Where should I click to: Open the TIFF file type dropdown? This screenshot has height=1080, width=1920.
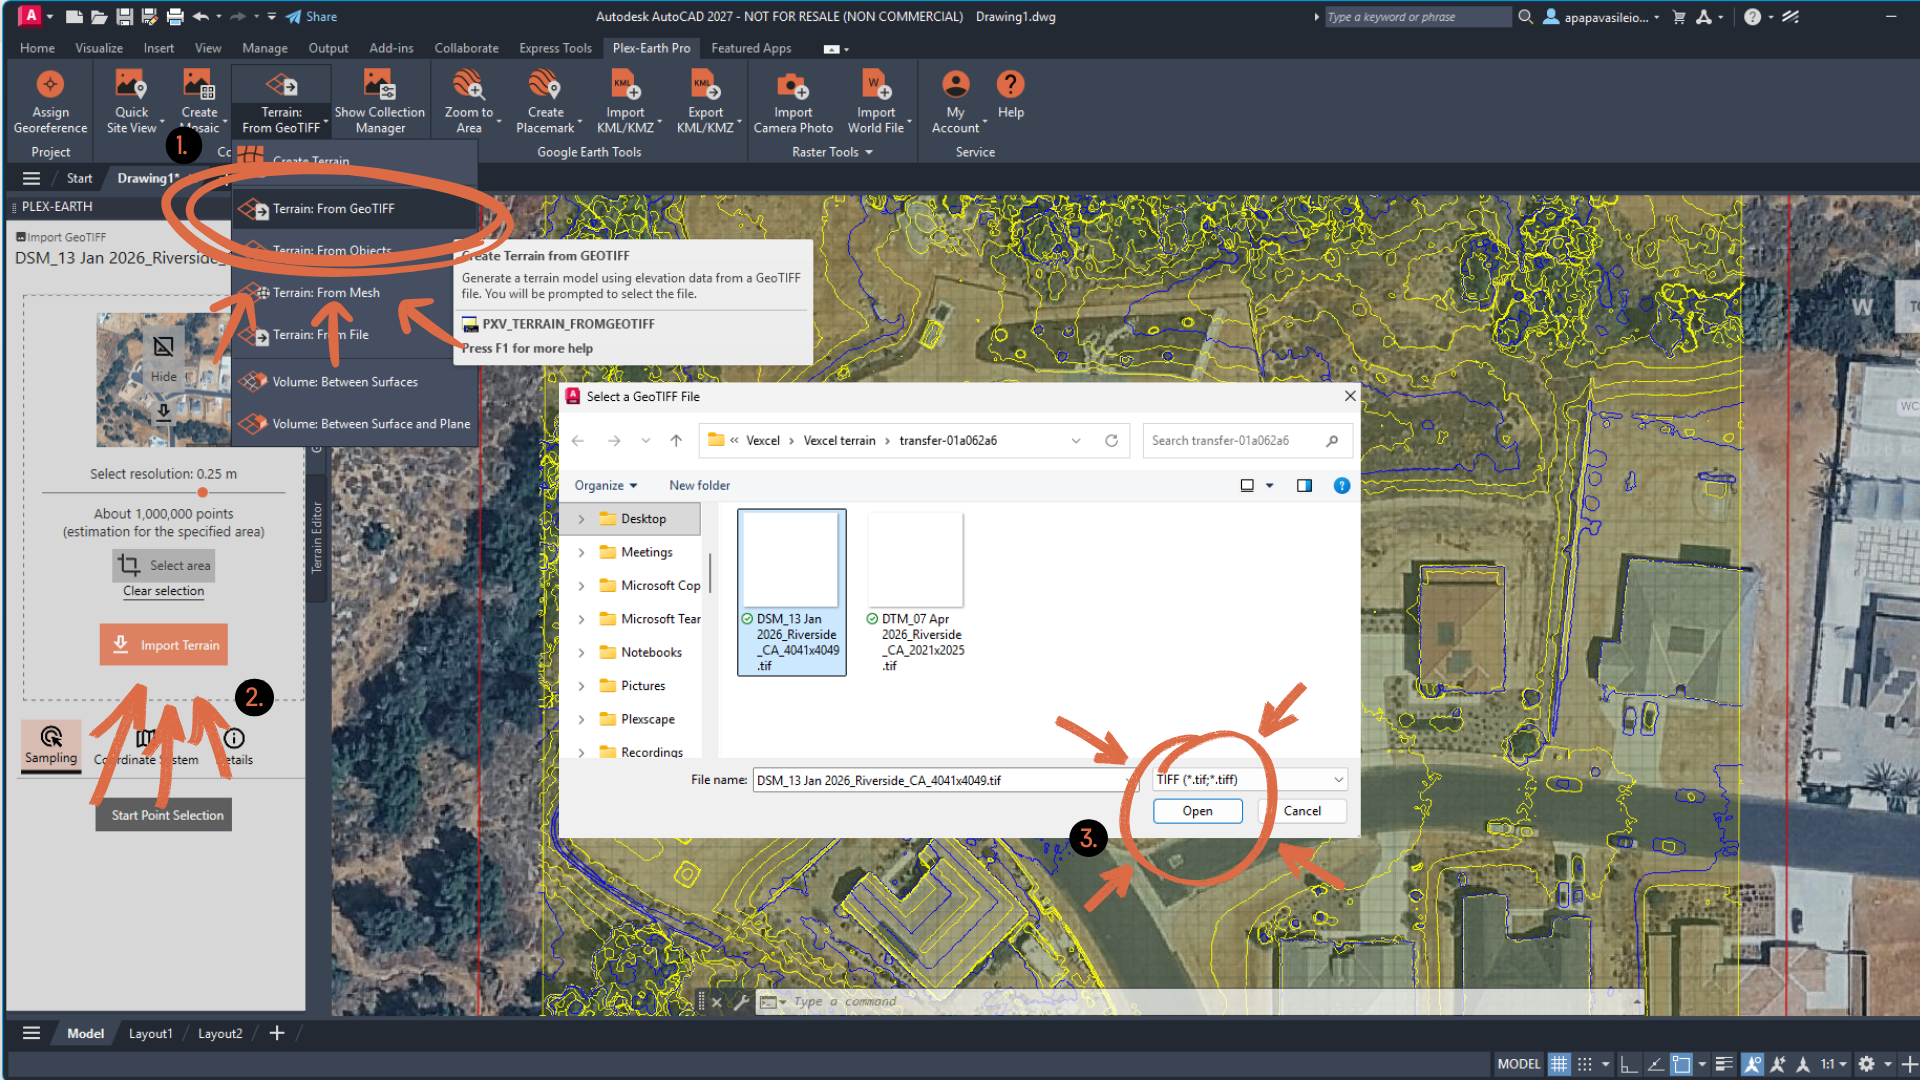point(1250,780)
